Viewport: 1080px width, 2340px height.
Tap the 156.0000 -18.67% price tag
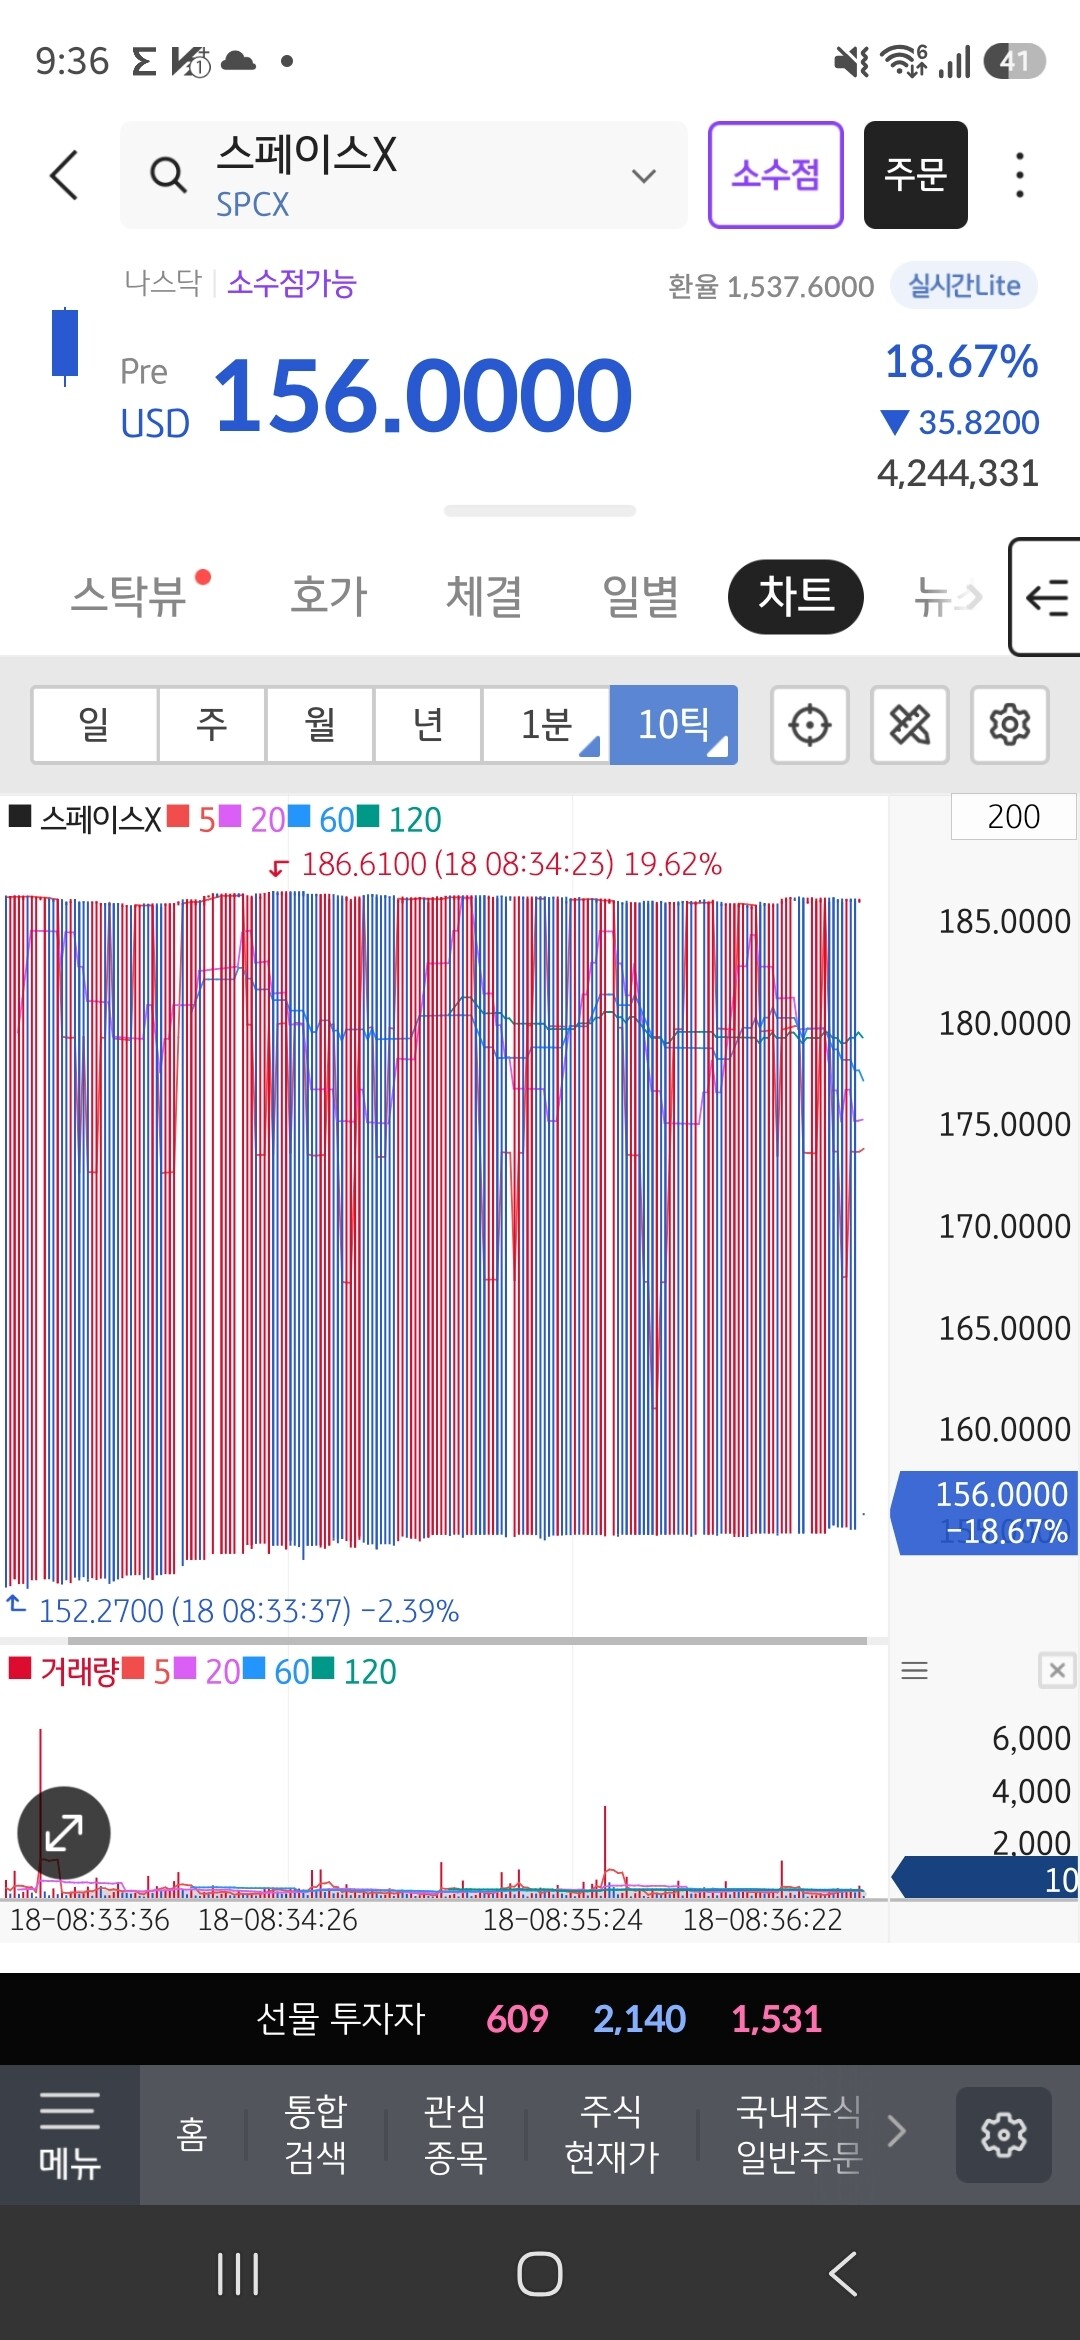(x=985, y=1513)
